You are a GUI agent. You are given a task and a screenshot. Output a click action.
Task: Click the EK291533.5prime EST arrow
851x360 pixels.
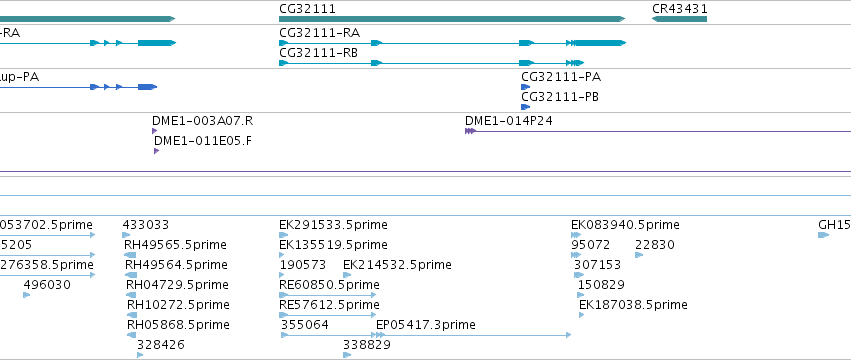283,235
